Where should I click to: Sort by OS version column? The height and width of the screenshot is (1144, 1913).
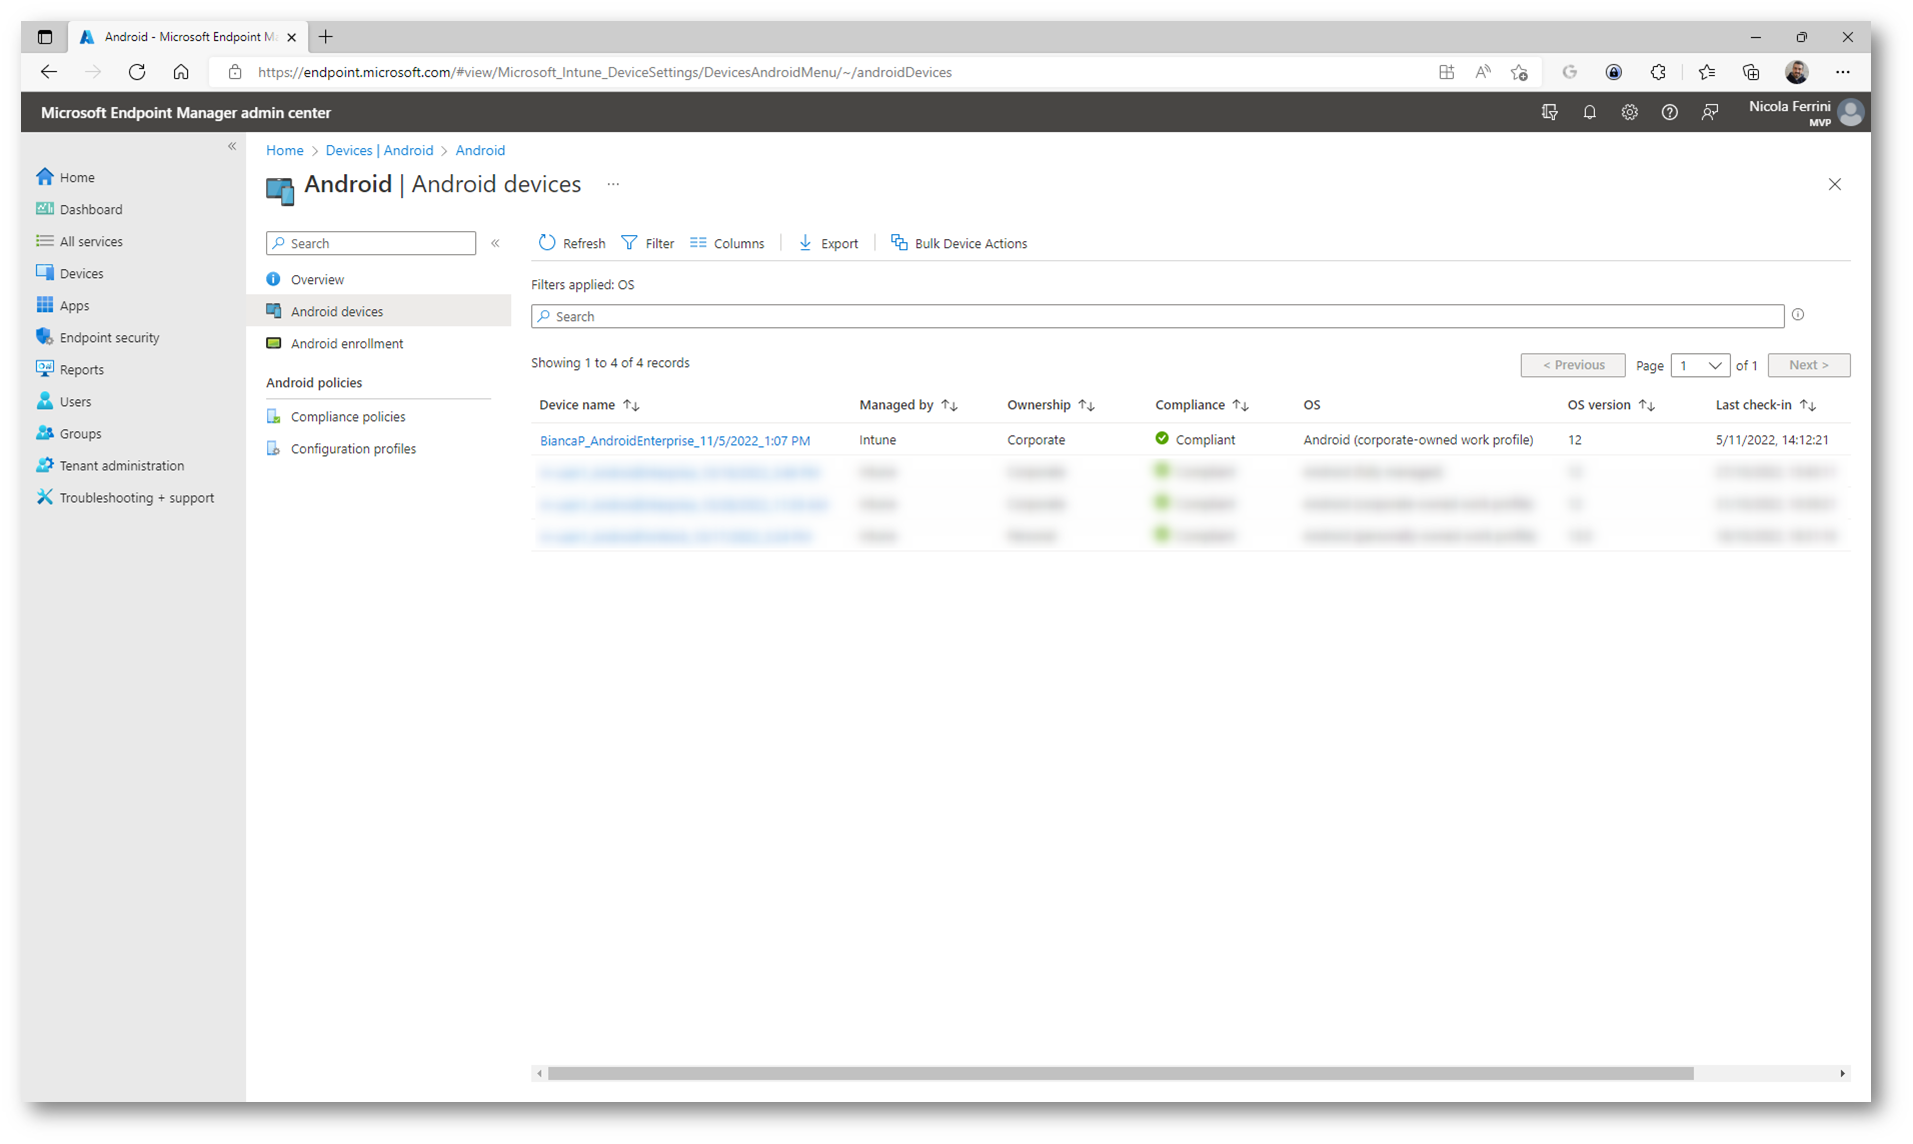(1611, 405)
